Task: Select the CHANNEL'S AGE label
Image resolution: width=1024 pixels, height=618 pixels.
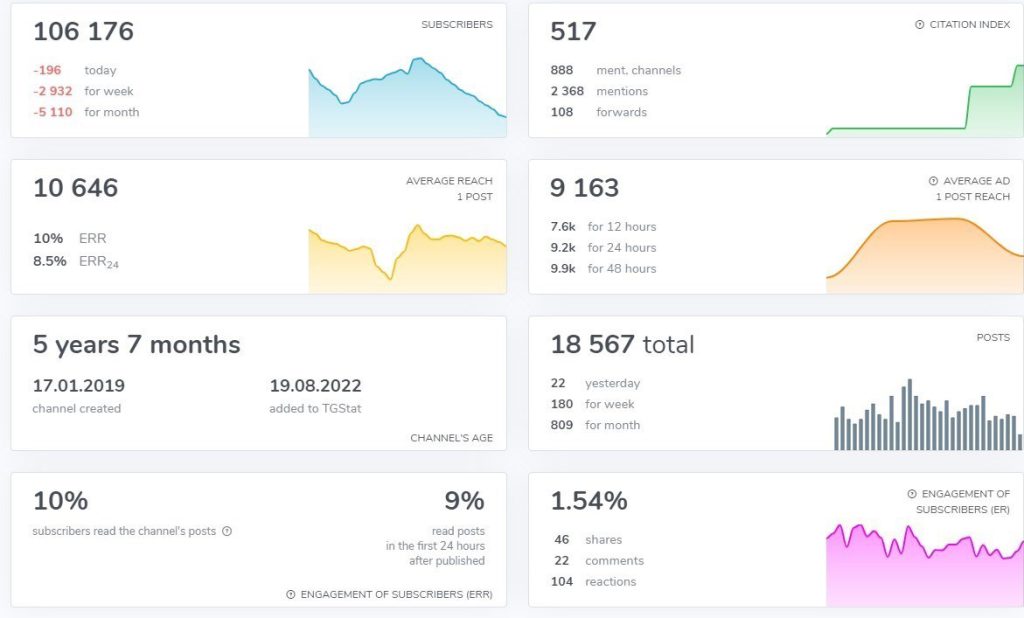Action: coord(451,438)
